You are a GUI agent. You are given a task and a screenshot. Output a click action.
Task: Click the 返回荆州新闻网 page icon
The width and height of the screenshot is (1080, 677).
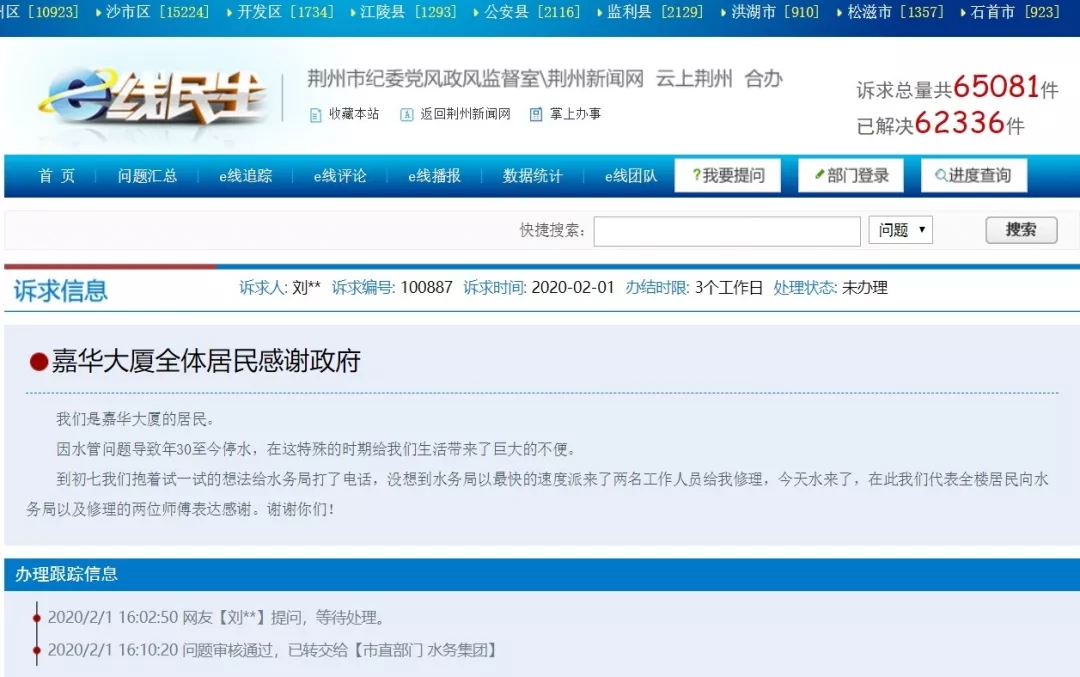click(x=407, y=115)
